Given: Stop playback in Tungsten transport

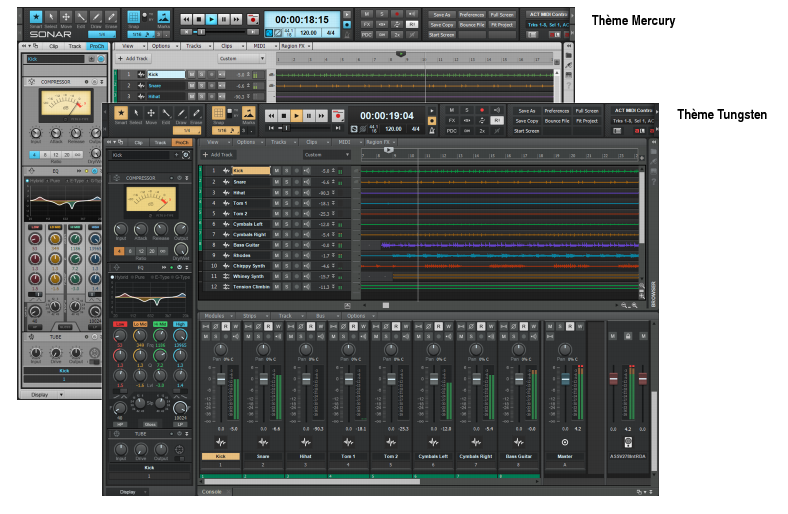Looking at the screenshot, I should tap(284, 115).
